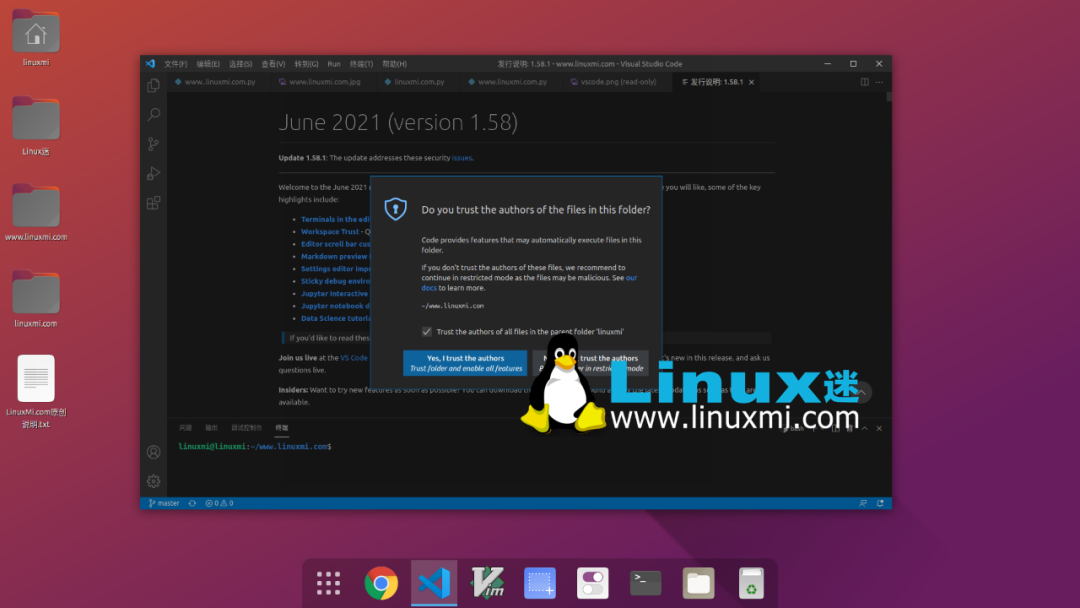1080x608 pixels.
Task: Select the LinuxMi.com原创说明.txt desktop file
Action: (36, 392)
